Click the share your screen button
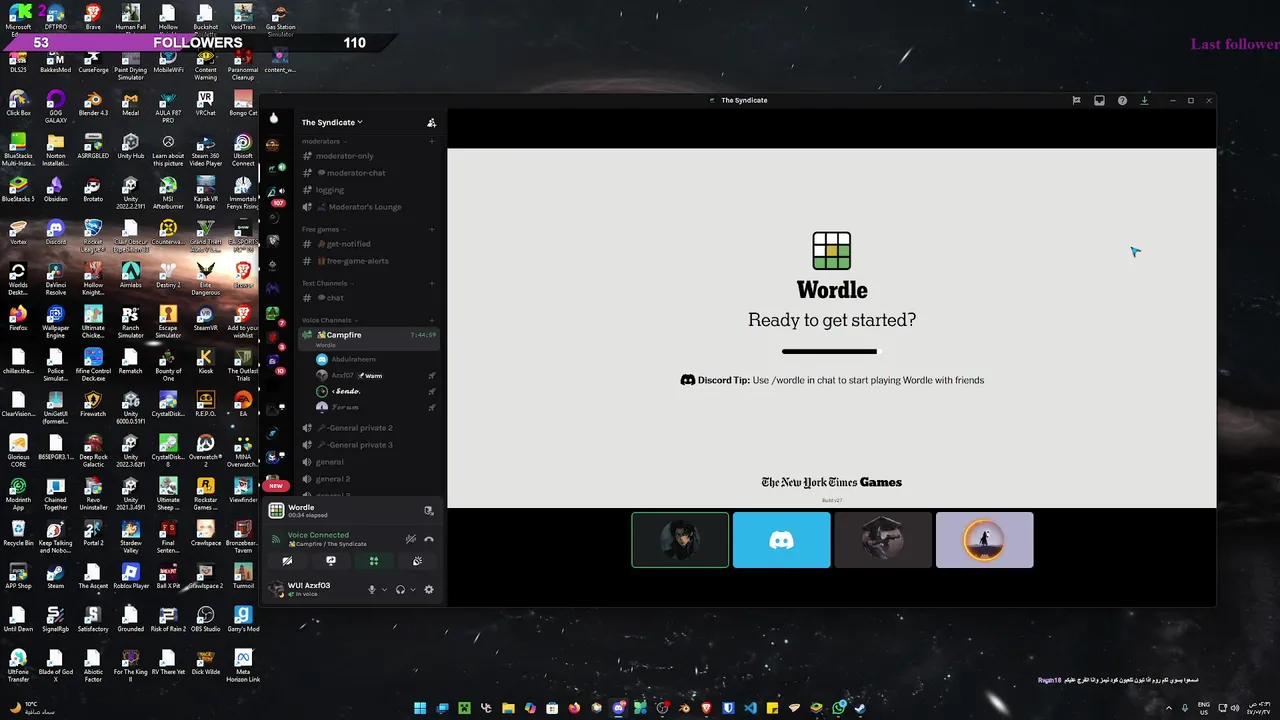This screenshot has width=1280, height=720. (x=331, y=561)
